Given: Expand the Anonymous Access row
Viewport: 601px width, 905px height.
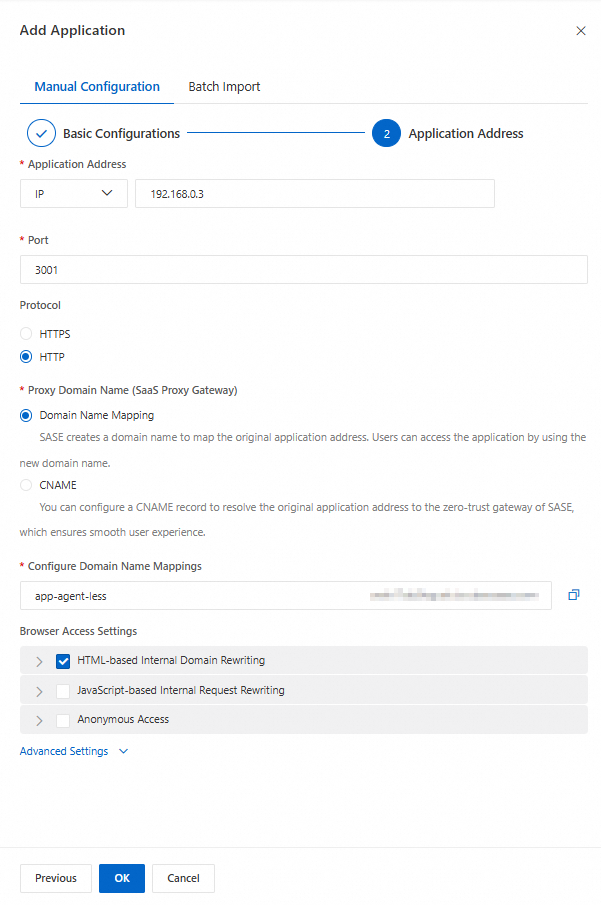Looking at the screenshot, I should click(x=39, y=720).
